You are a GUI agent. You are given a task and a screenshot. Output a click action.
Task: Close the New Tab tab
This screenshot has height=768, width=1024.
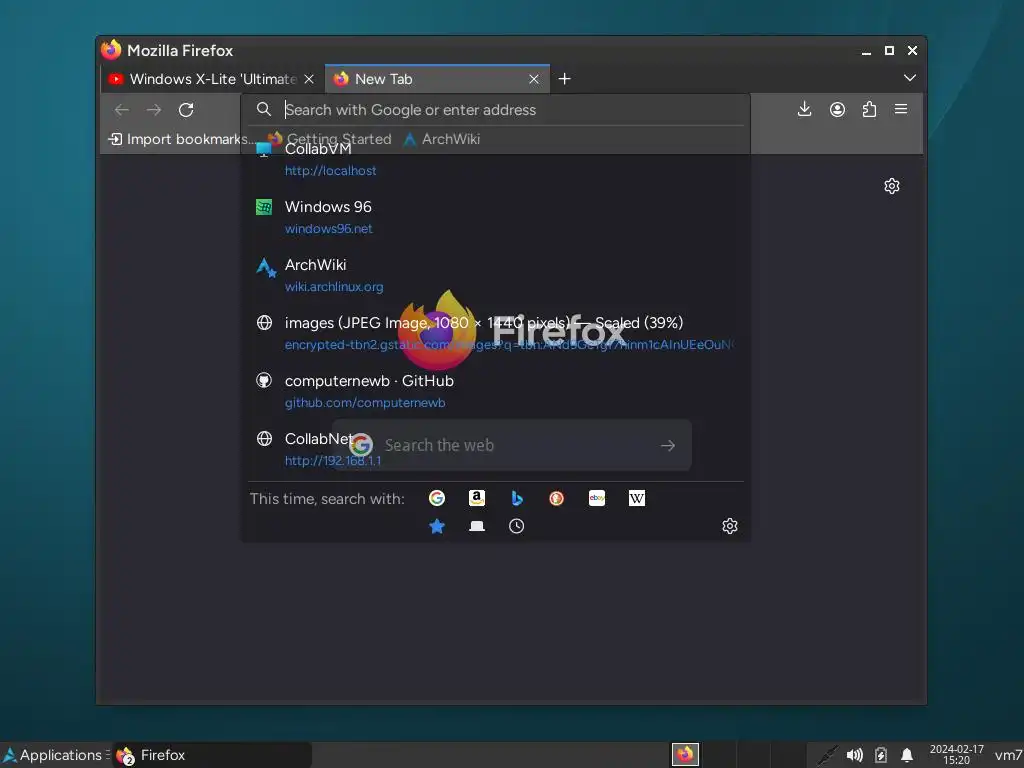pyautogui.click(x=534, y=79)
